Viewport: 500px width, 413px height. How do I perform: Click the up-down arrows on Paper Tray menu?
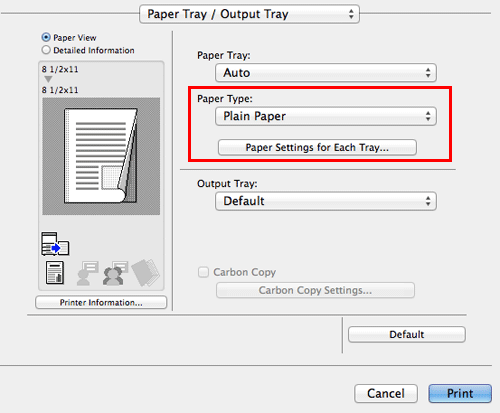[428, 73]
